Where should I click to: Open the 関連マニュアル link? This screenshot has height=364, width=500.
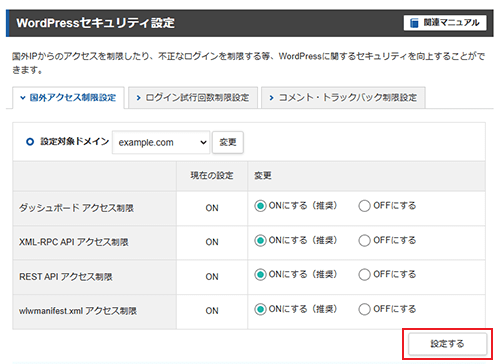[x=445, y=23]
